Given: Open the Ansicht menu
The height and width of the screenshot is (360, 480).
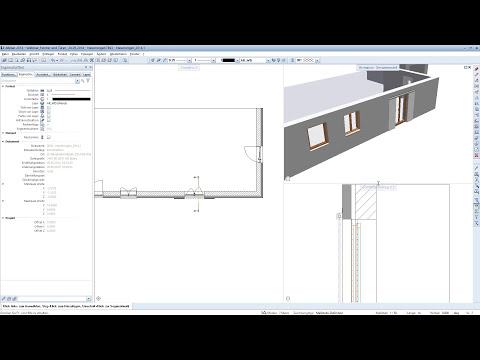Looking at the screenshot, I should click(x=34, y=54).
